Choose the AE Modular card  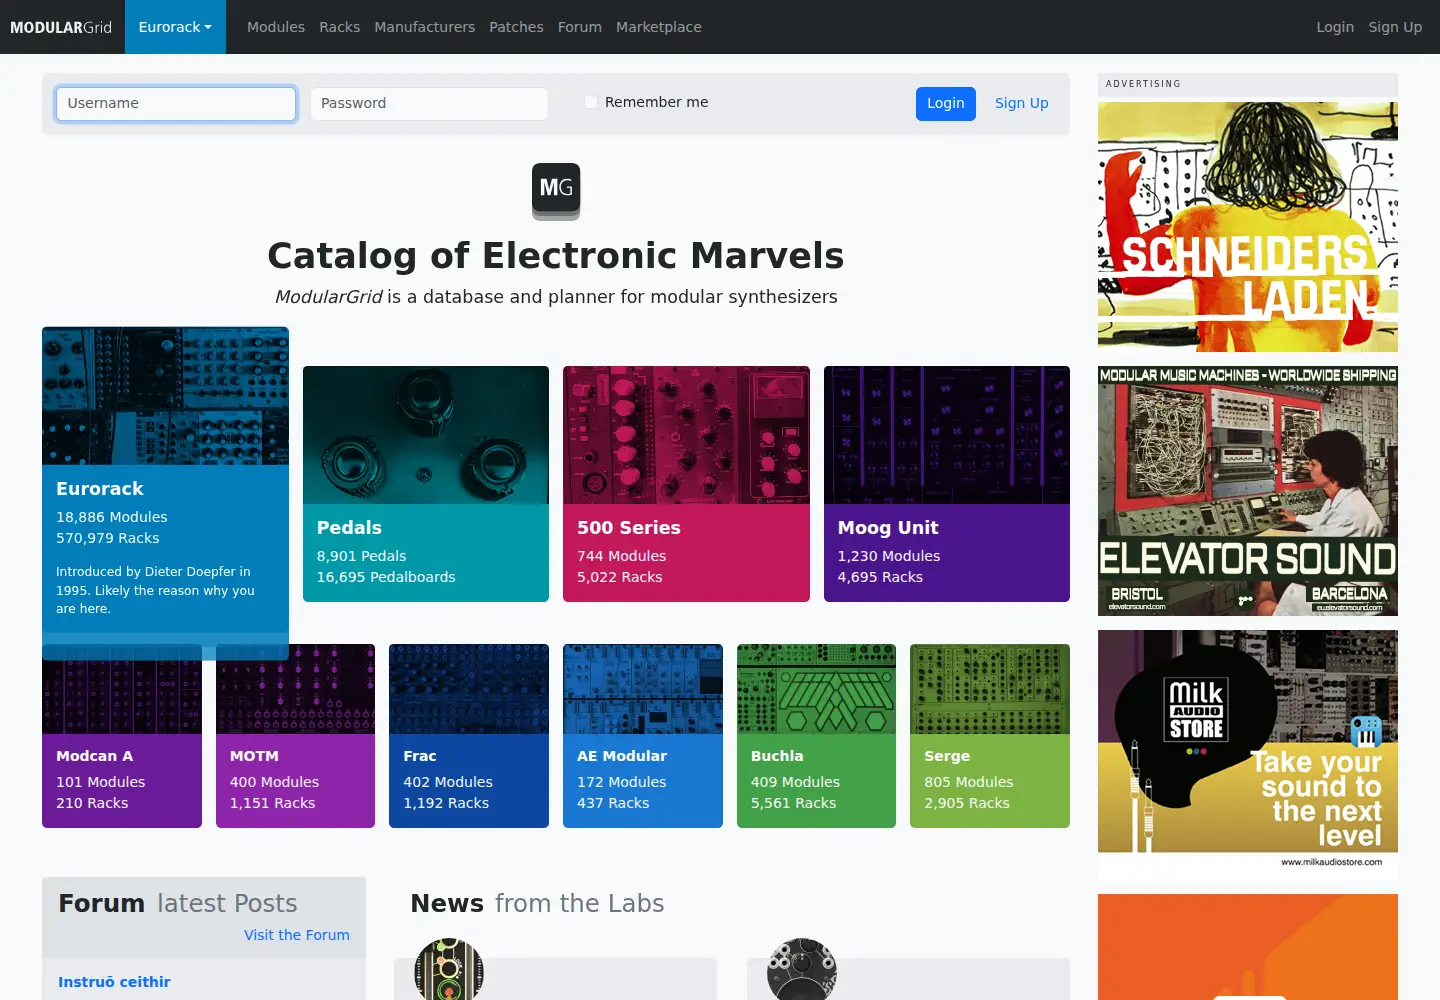643,736
